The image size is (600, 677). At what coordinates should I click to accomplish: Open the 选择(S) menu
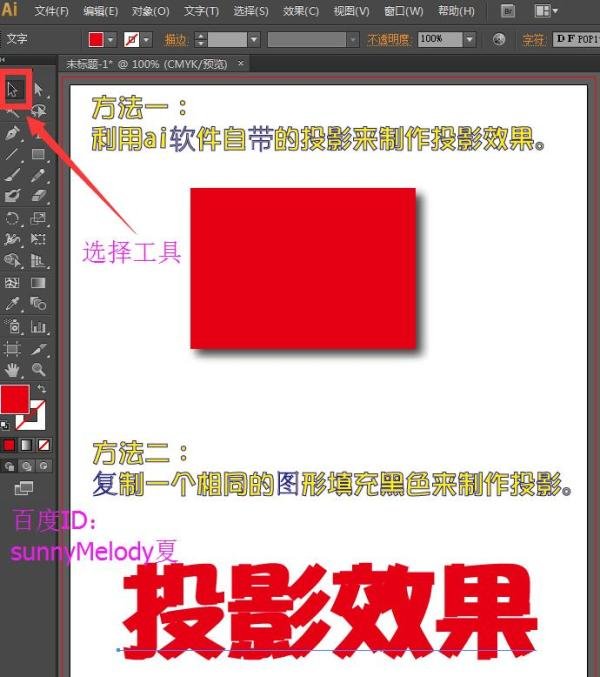(x=251, y=11)
